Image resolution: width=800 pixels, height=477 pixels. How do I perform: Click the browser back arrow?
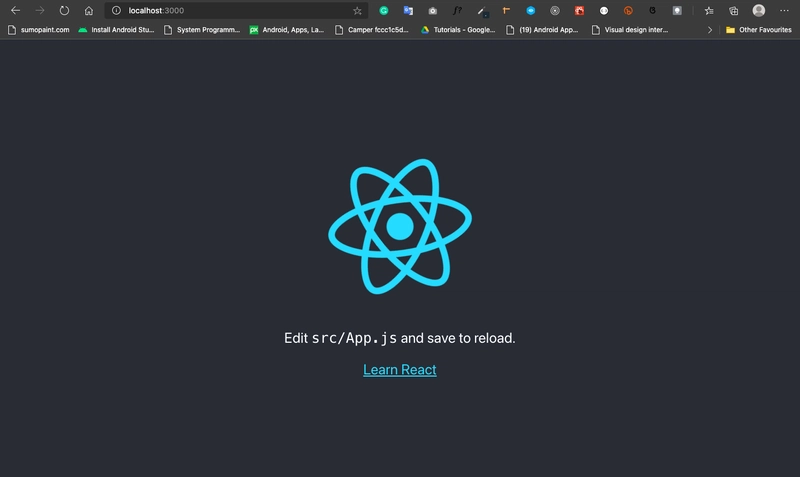(15, 11)
